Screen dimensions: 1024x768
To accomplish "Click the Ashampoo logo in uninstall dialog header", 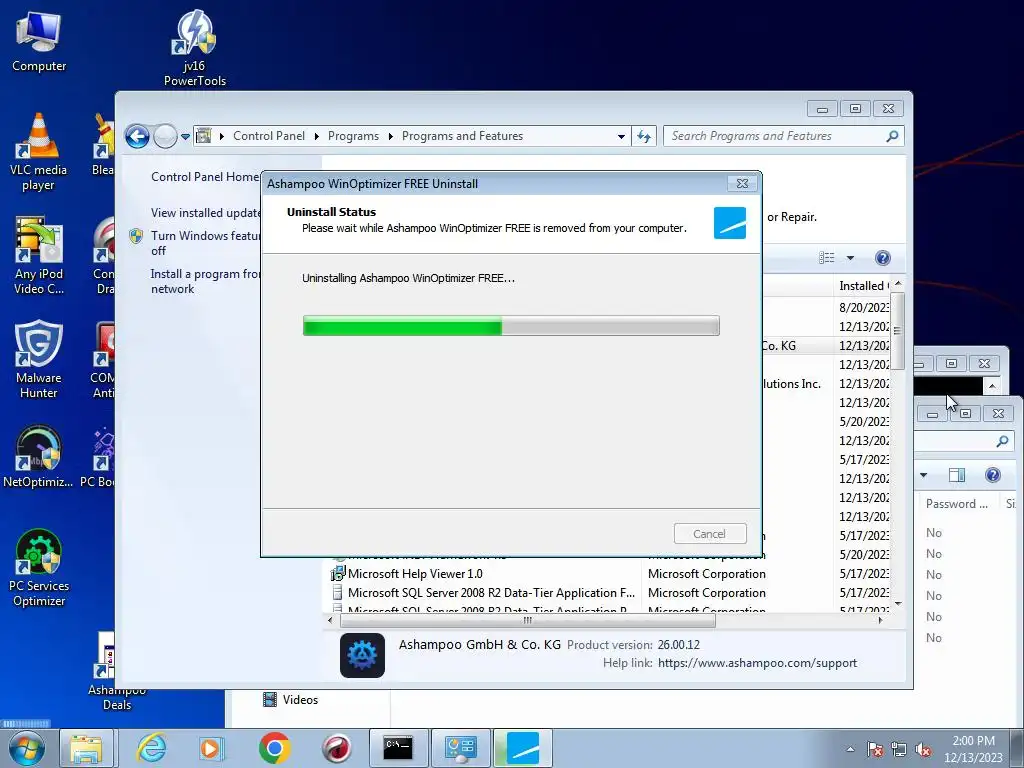I will click(730, 223).
